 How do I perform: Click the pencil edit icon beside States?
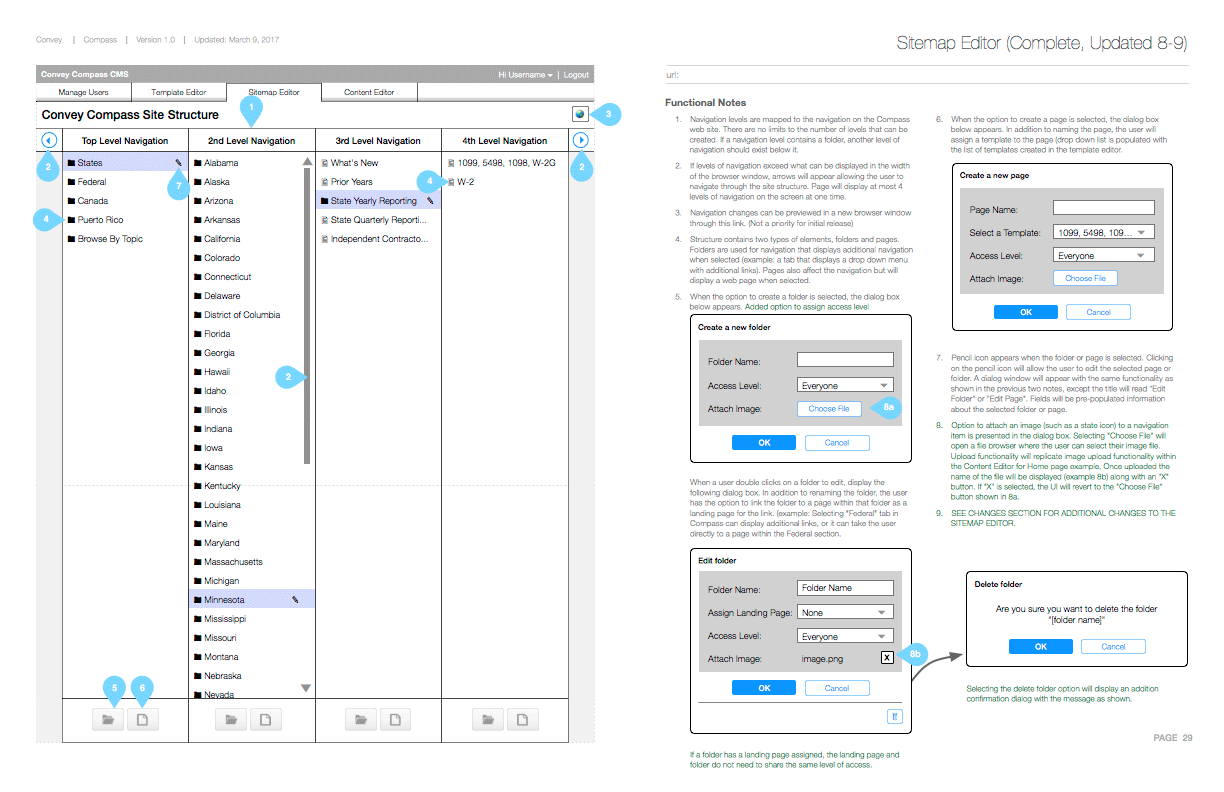pyautogui.click(x=178, y=163)
